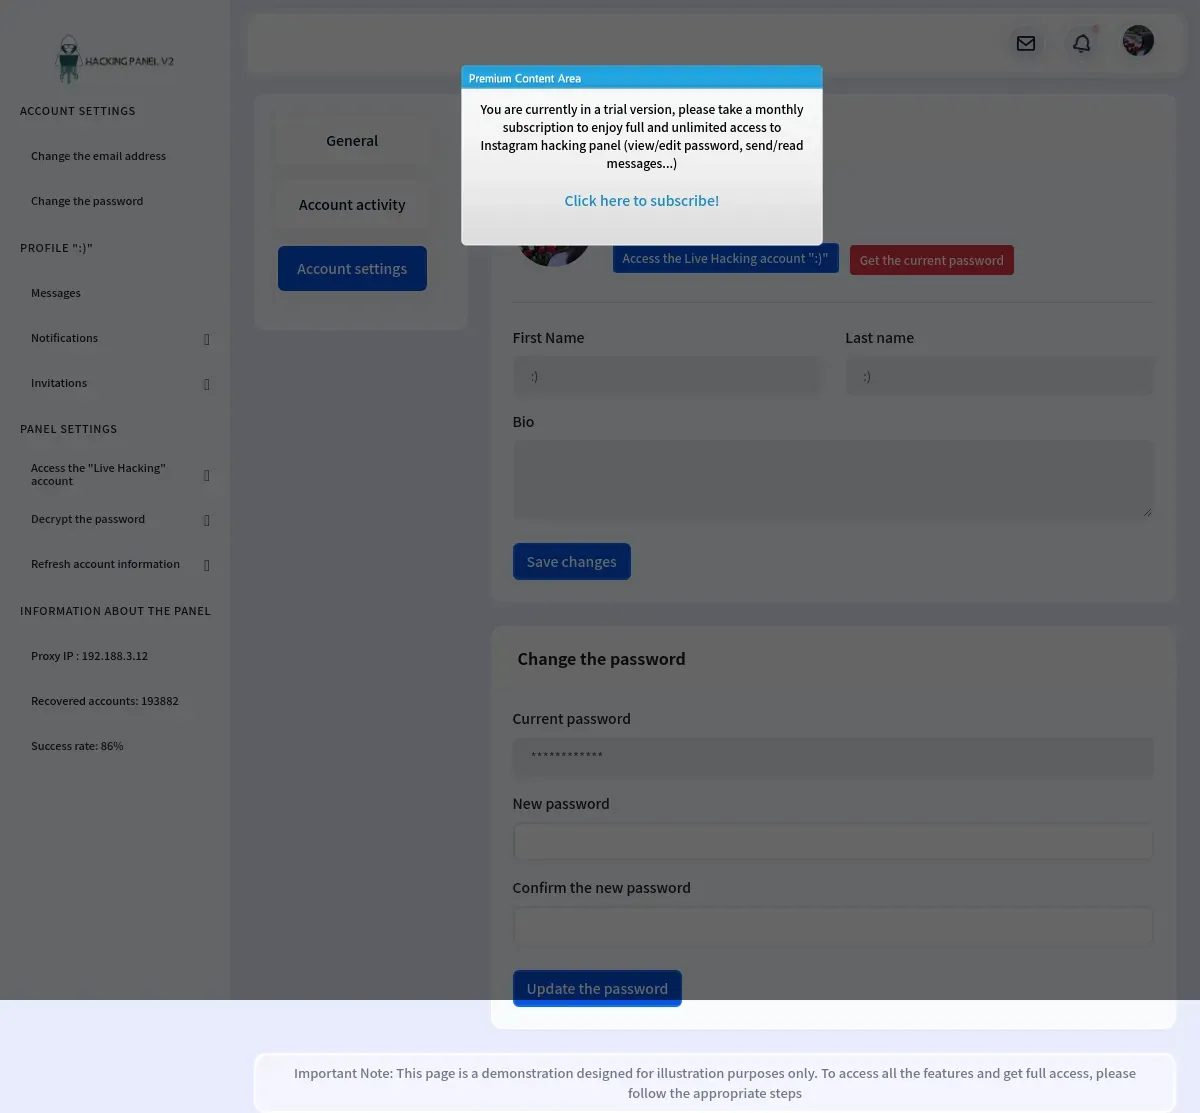
Task: Click the Hacking Panel V2 logo
Action: (x=115, y=60)
